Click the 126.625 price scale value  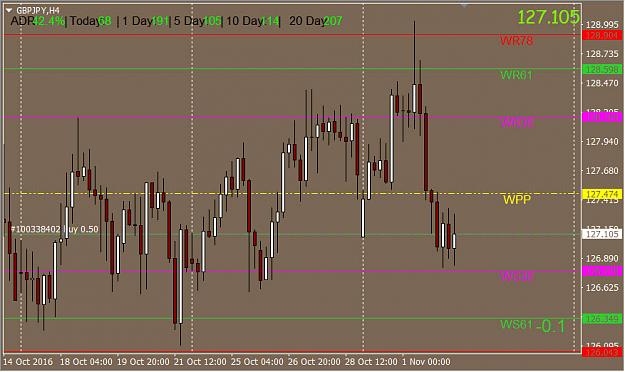pos(602,287)
